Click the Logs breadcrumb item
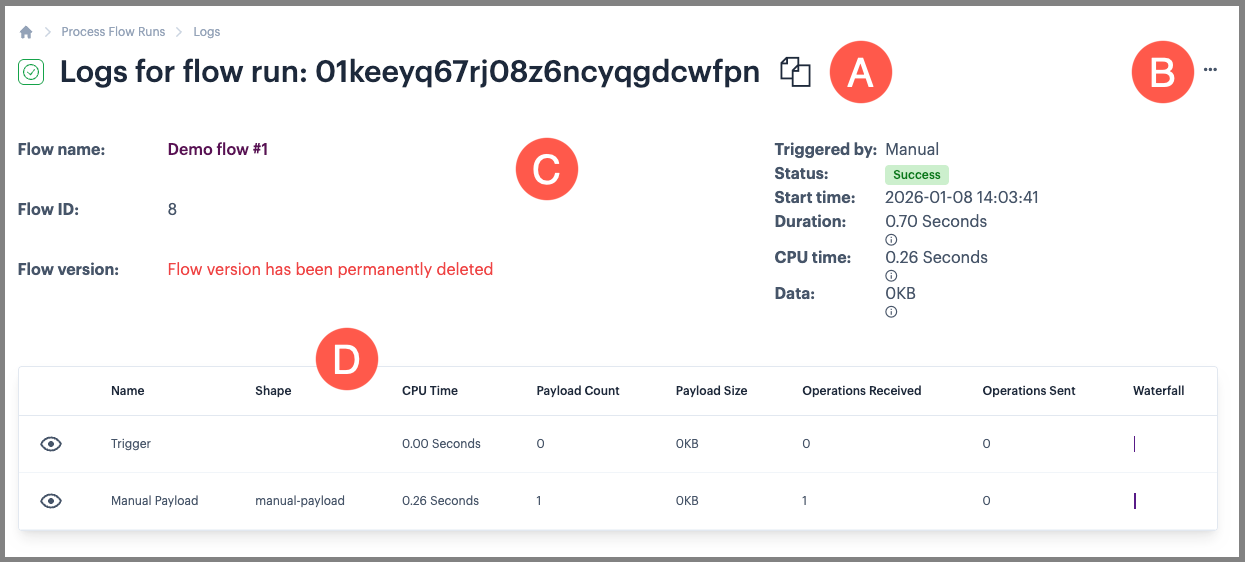The width and height of the screenshot is (1245, 562). point(207,32)
